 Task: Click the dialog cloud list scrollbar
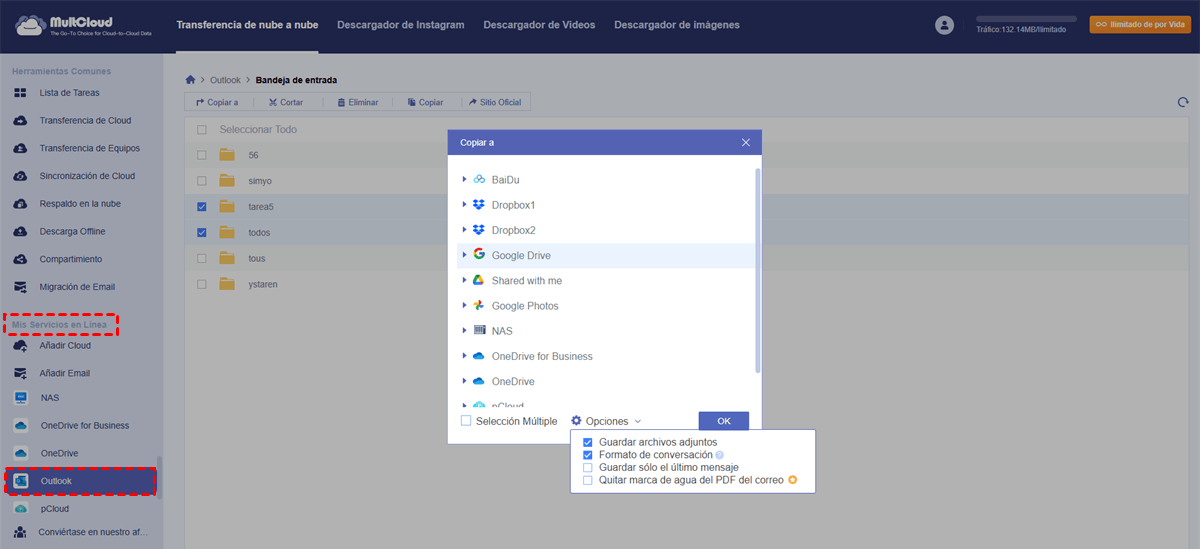757,270
